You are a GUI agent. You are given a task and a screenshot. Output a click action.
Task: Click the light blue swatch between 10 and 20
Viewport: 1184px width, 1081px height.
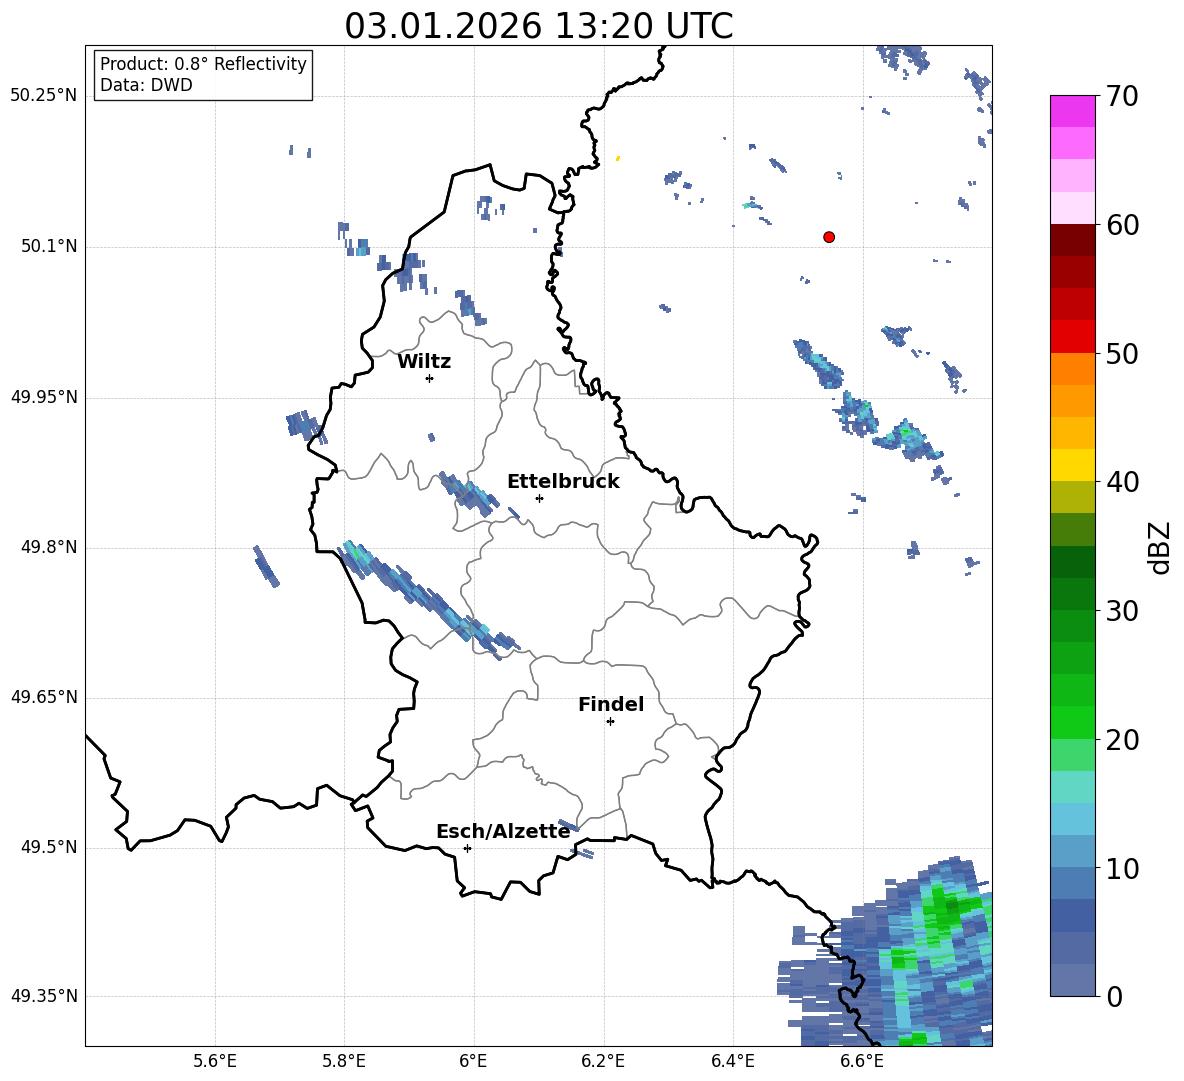1072,819
